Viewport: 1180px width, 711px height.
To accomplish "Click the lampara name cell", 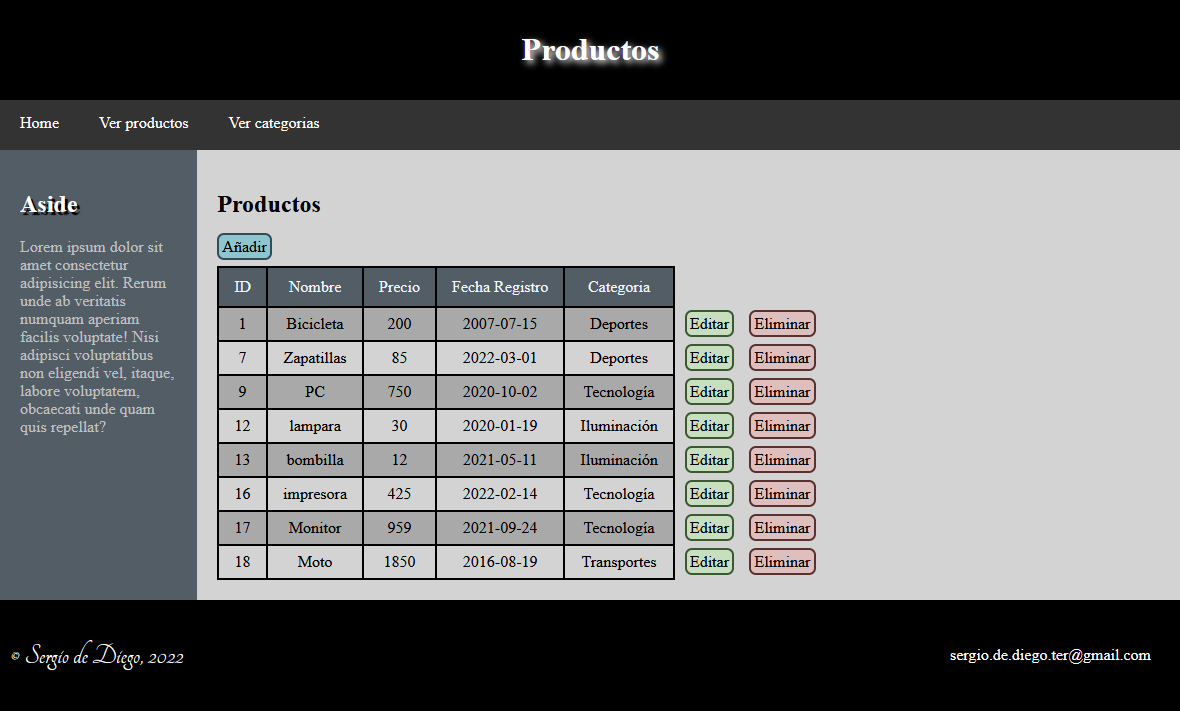I will click(315, 426).
